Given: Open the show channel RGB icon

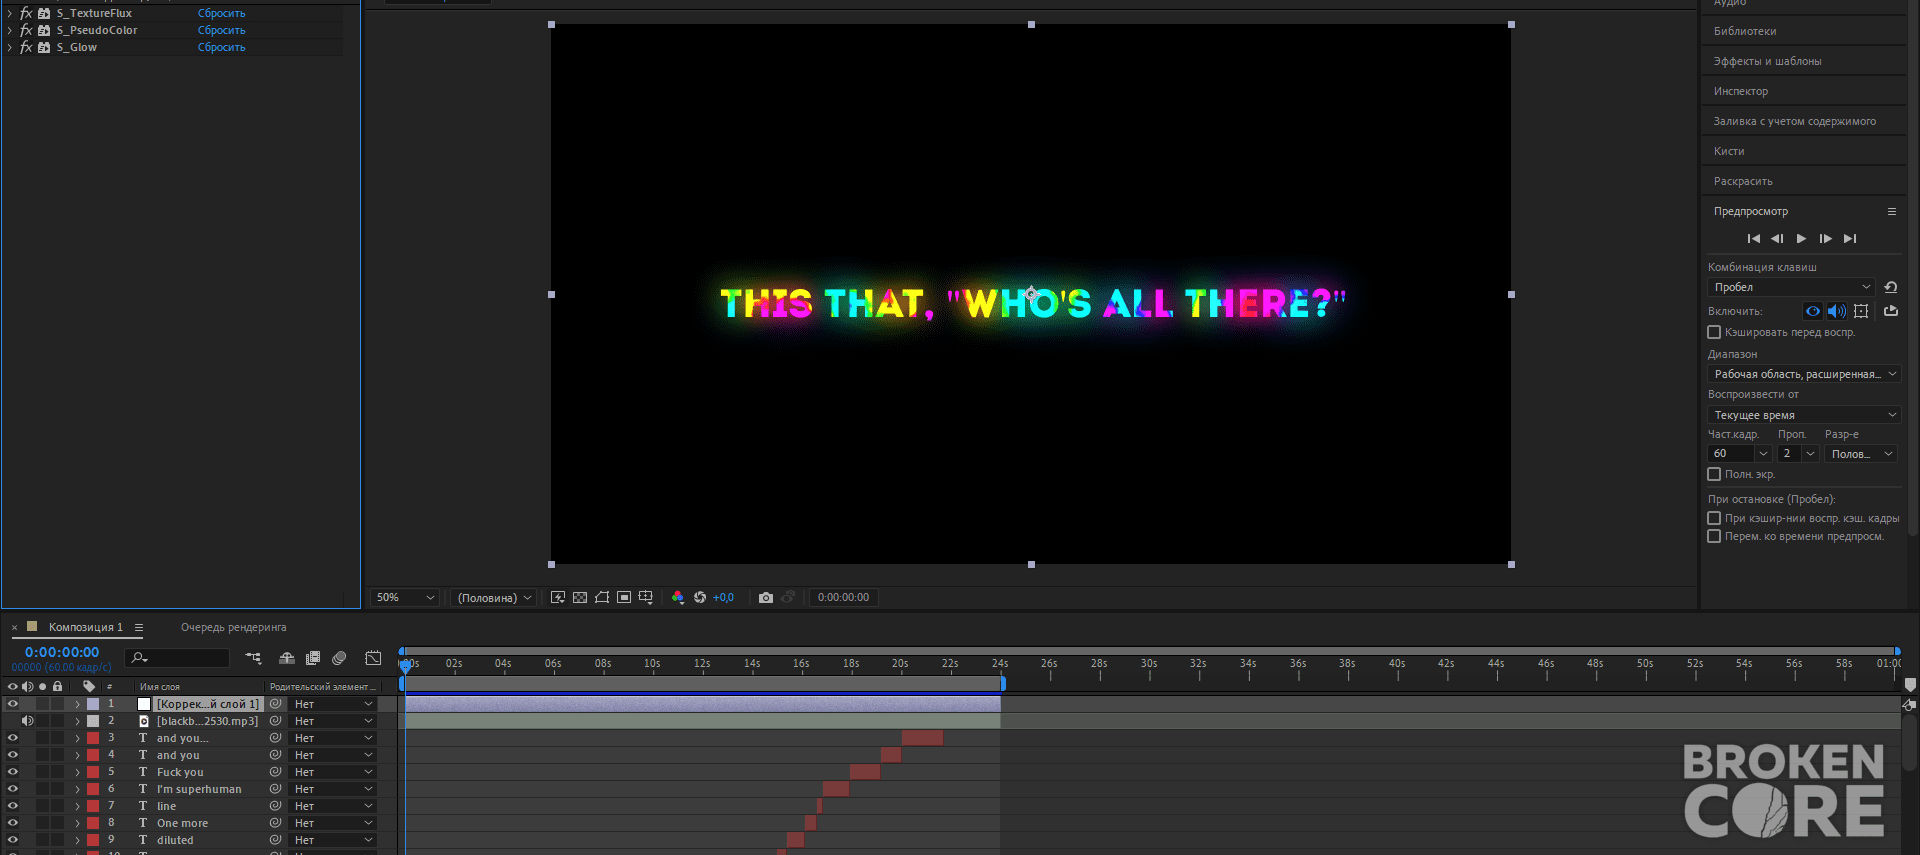Looking at the screenshot, I should [678, 597].
